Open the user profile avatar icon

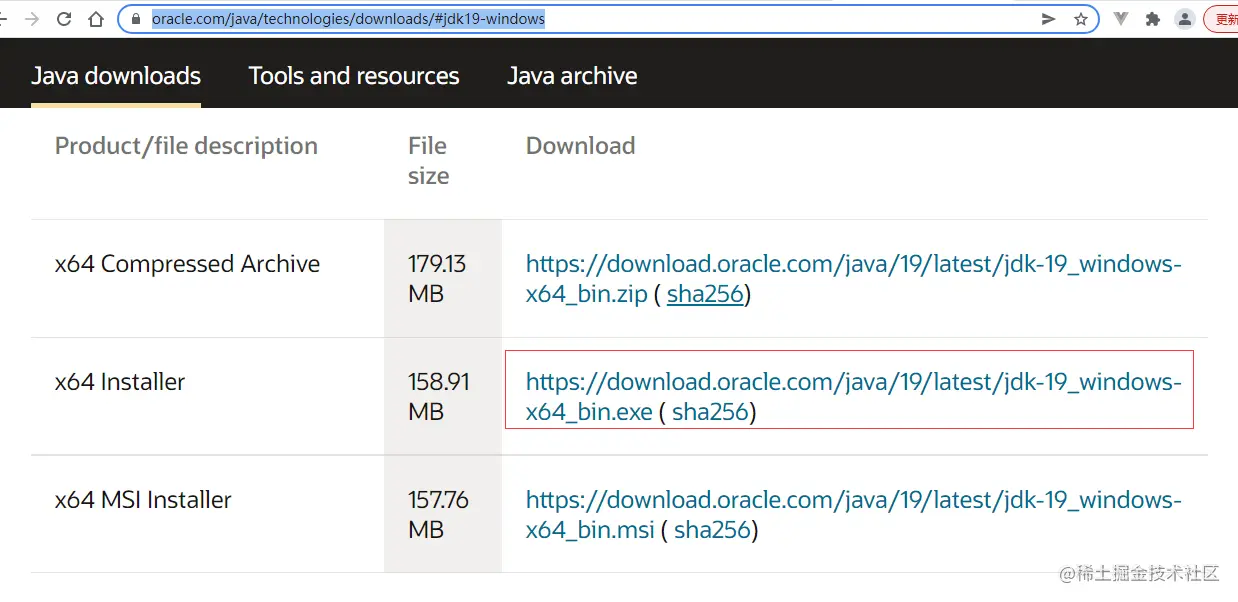point(1185,19)
